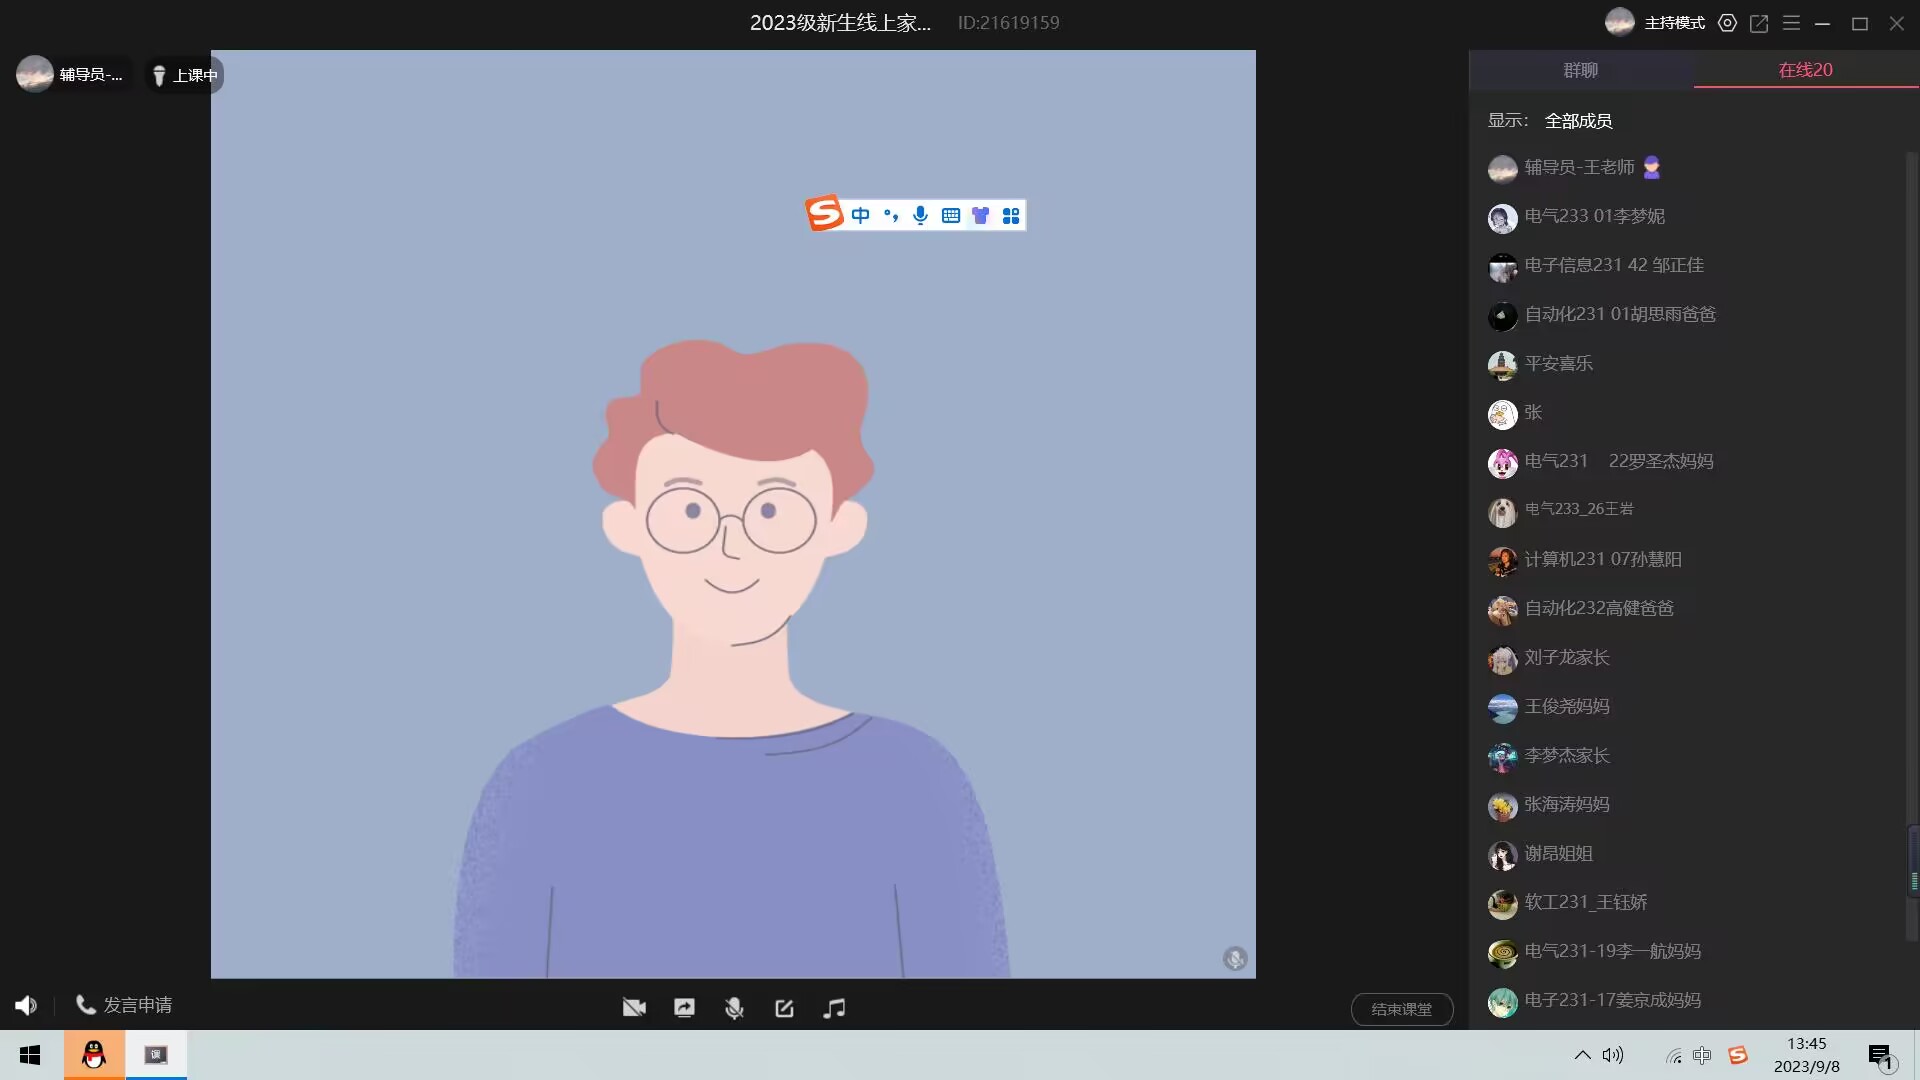Open QQ penguin in the taskbar
This screenshot has width=1920, height=1080.
94,1055
